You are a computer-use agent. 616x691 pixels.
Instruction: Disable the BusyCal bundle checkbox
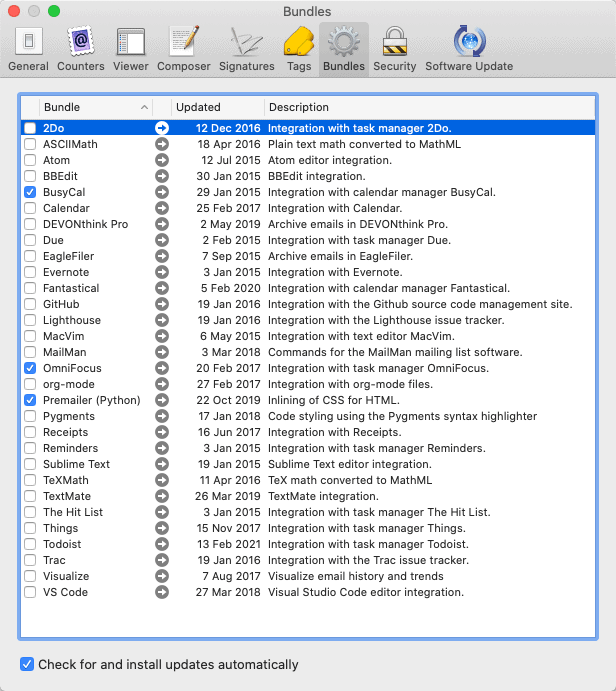point(30,192)
